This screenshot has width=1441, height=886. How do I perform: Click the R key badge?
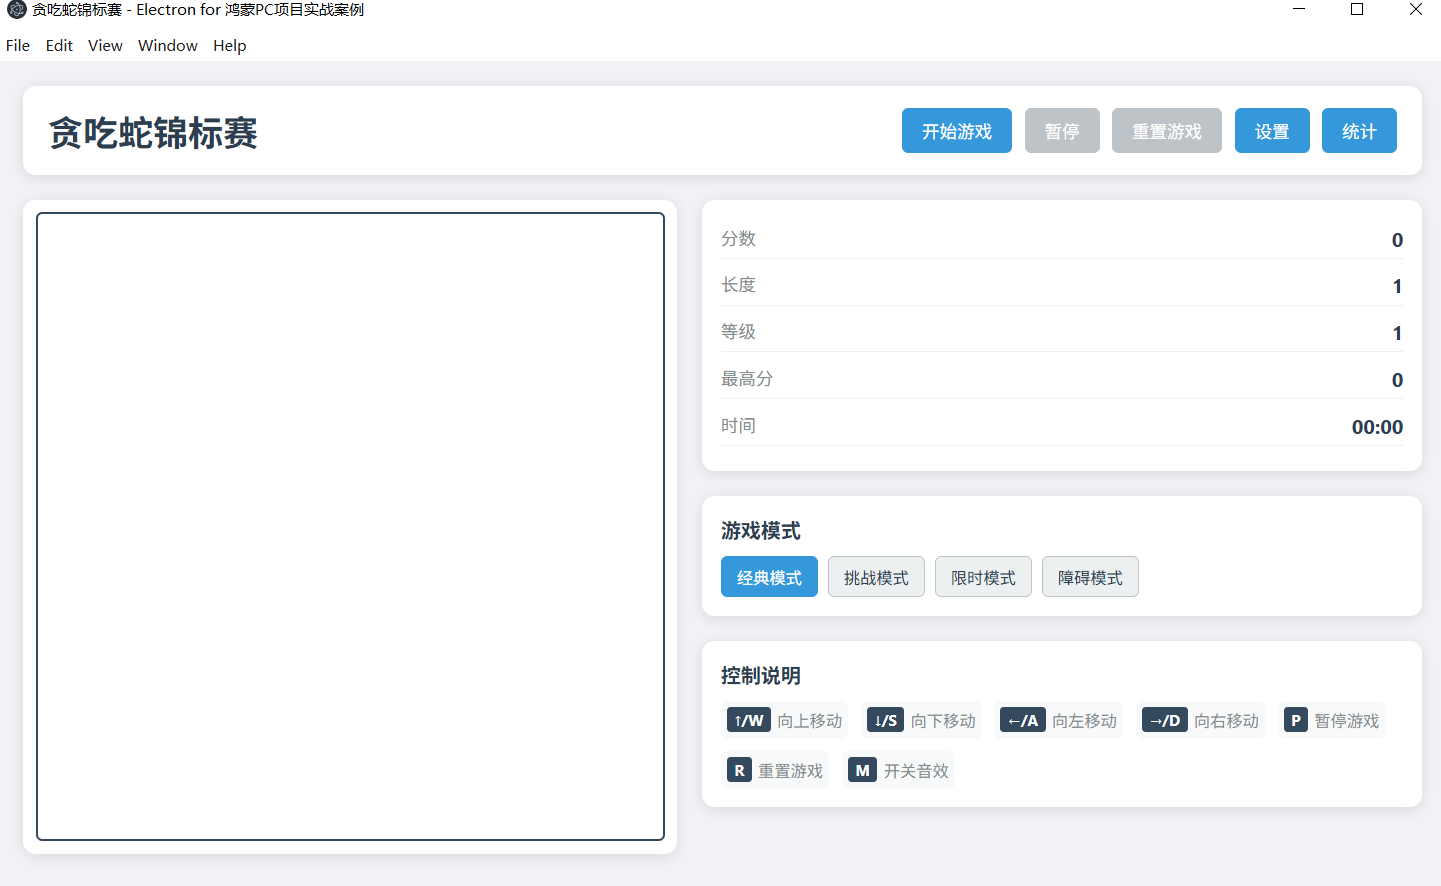[739, 770]
